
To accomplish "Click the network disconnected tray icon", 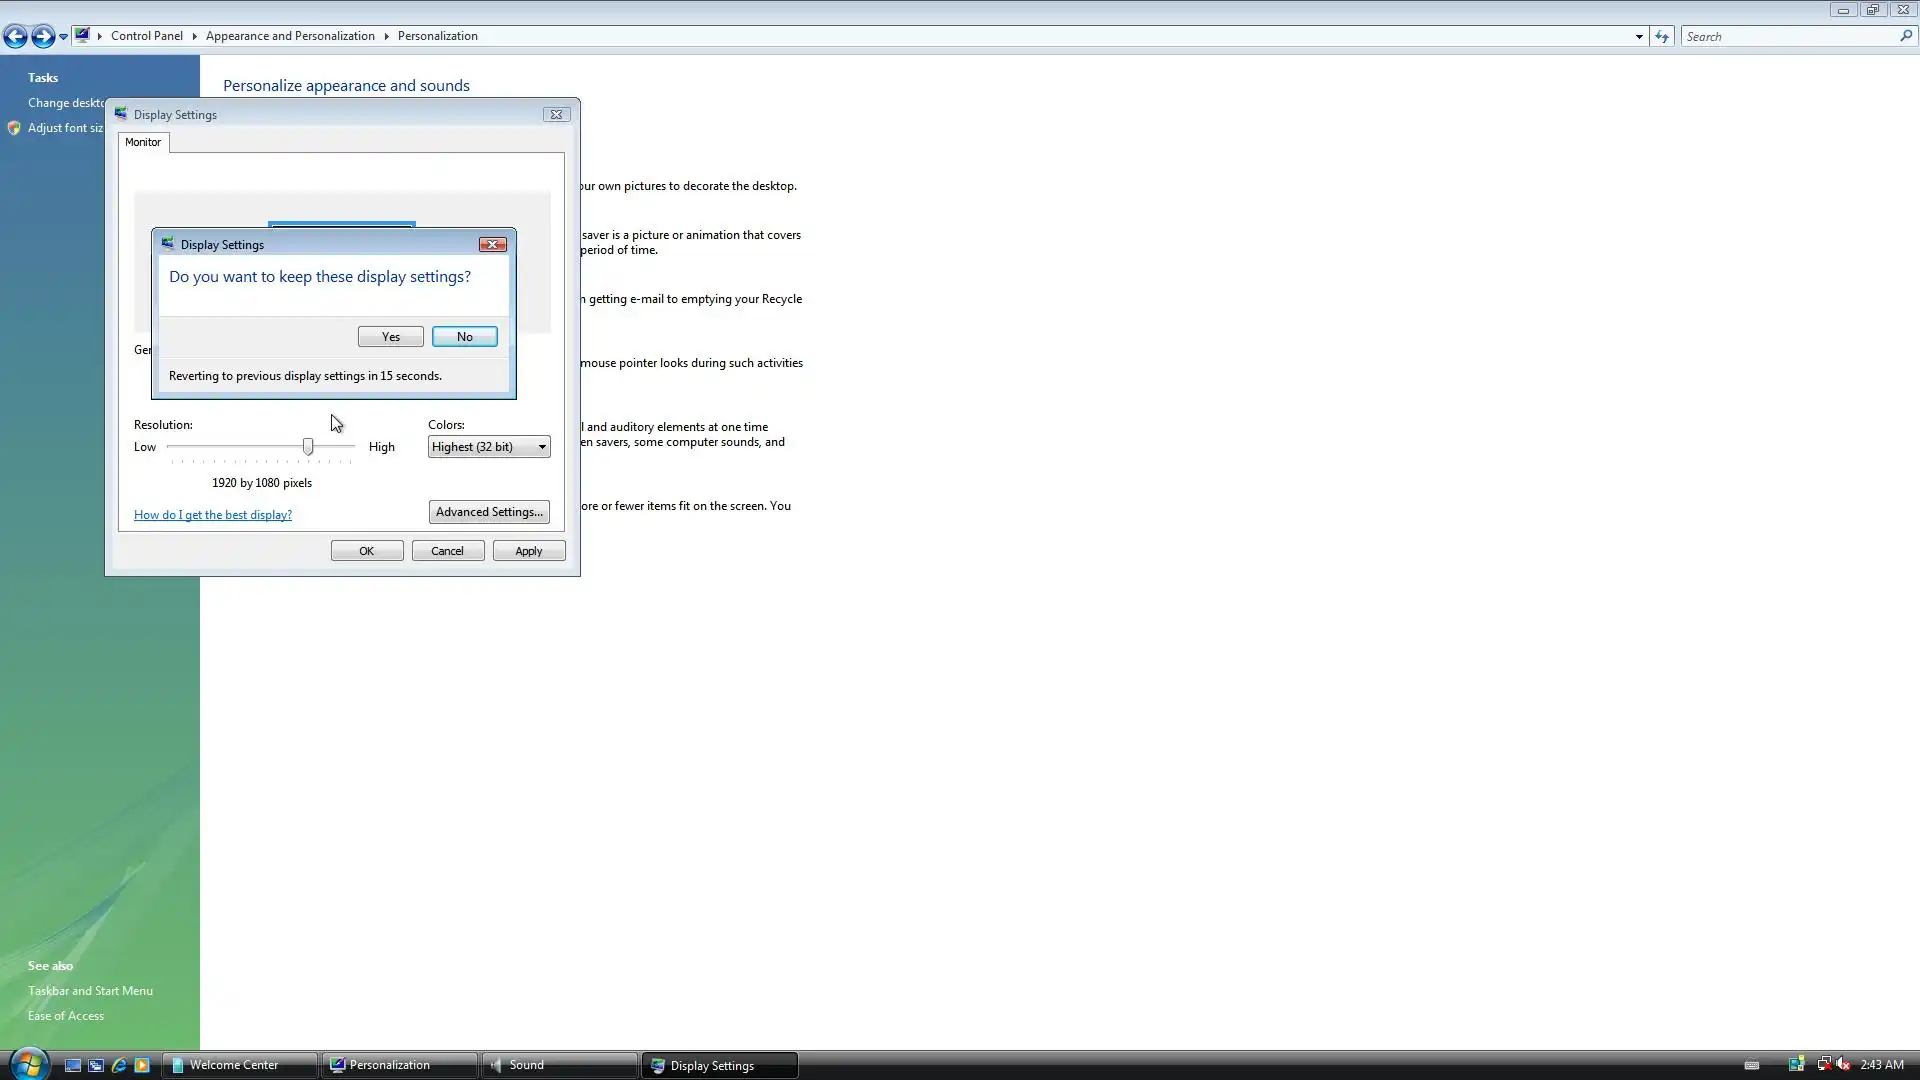I will (x=1823, y=1064).
